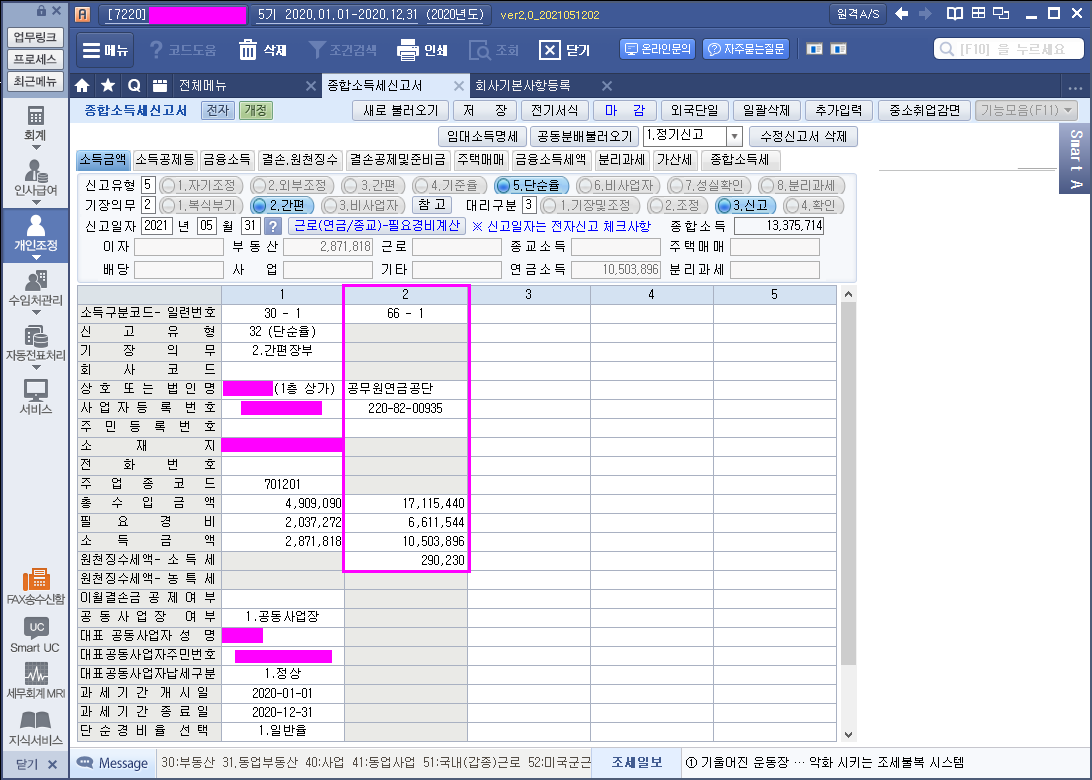The image size is (1092, 780).
Task: Switch to 가산세 tab
Action: click(675, 159)
